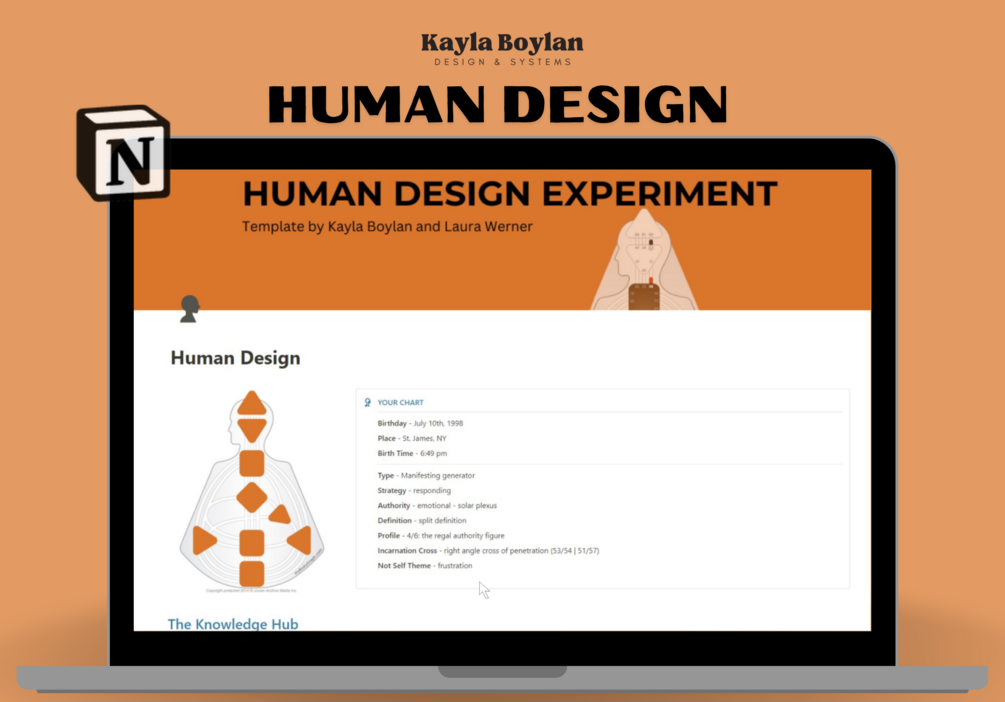Screen dimensions: 1005x702
Task: Click the Authority emotional solar plexus line
Action: (437, 505)
